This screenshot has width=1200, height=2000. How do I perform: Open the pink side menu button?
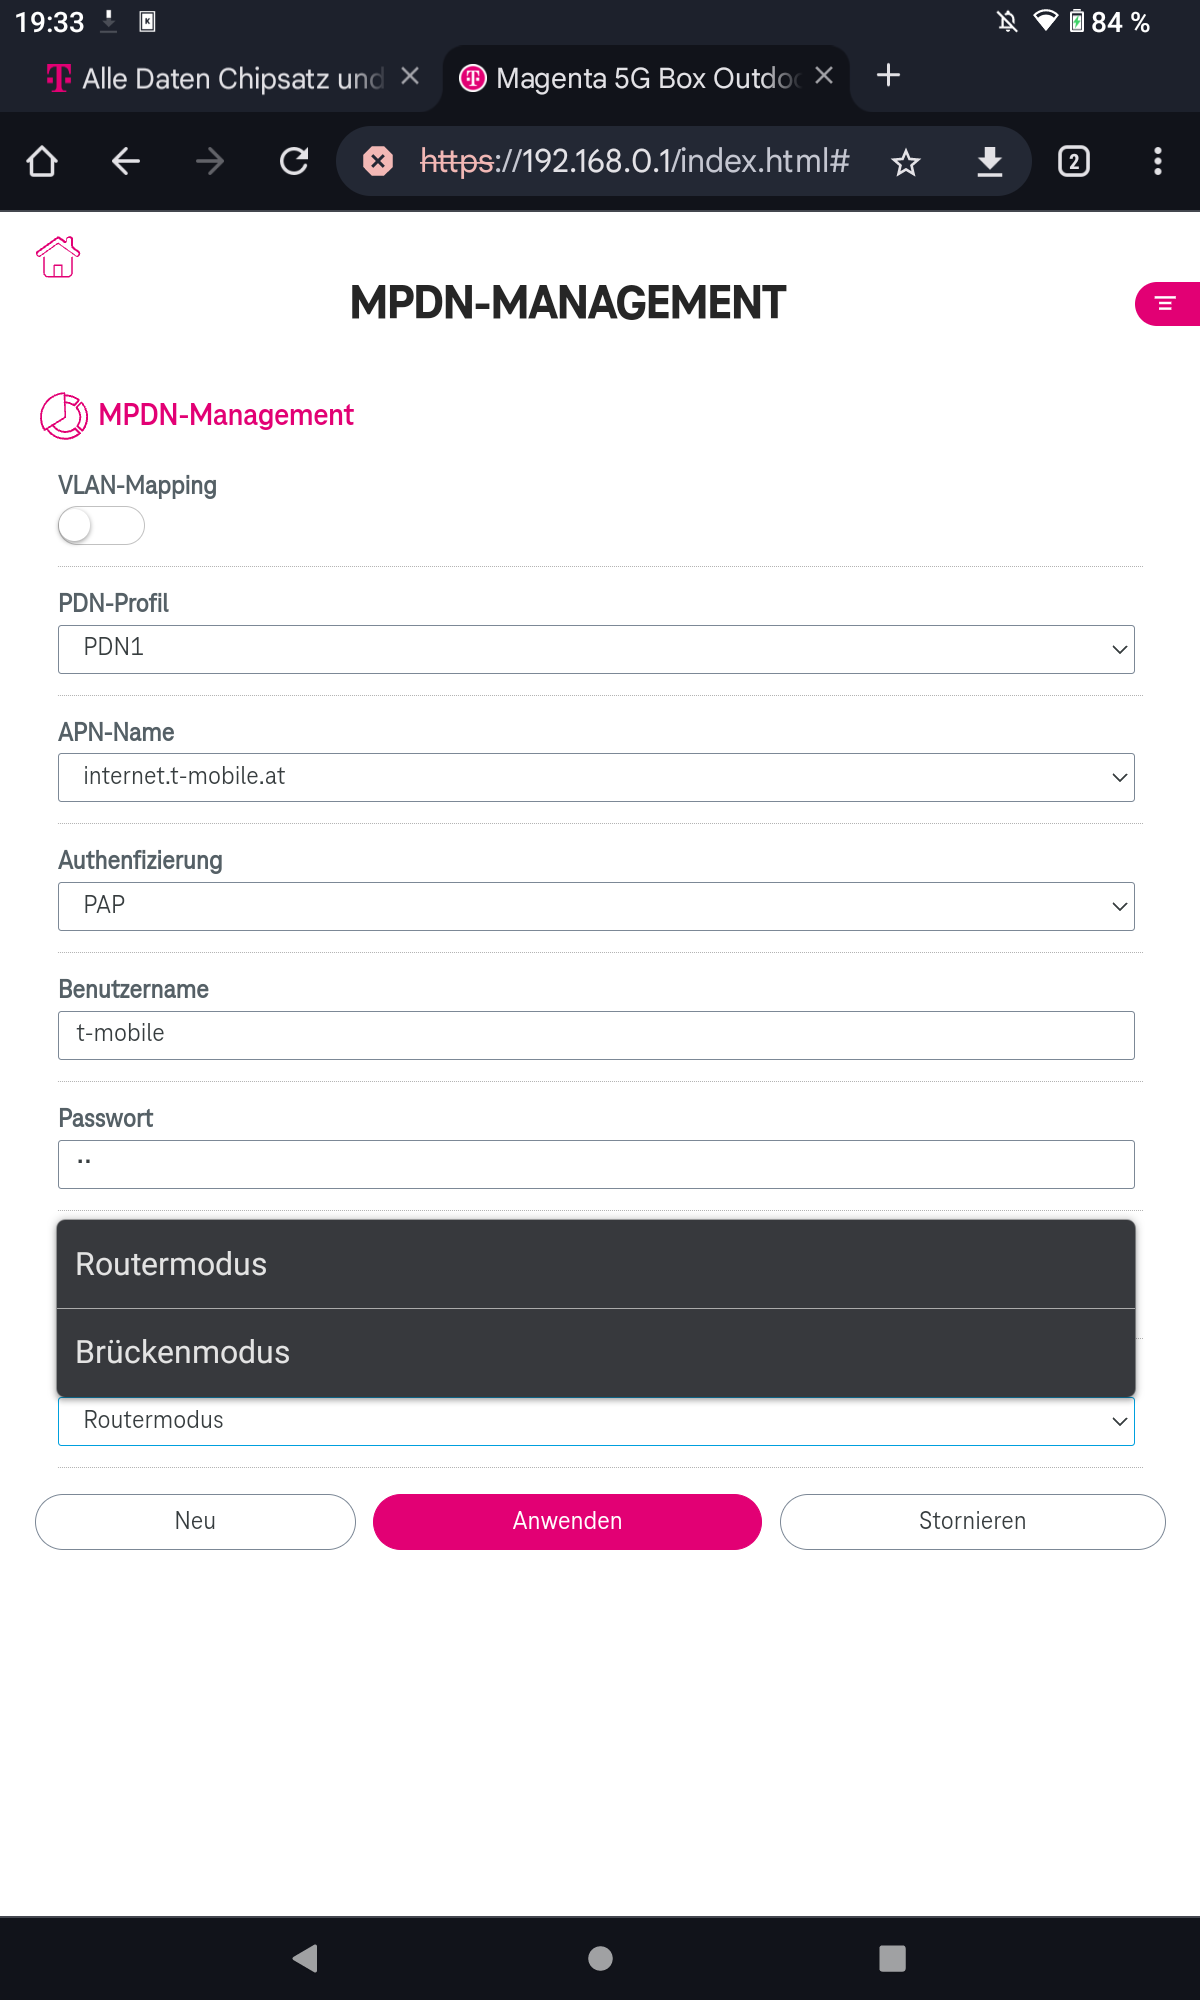click(x=1167, y=304)
